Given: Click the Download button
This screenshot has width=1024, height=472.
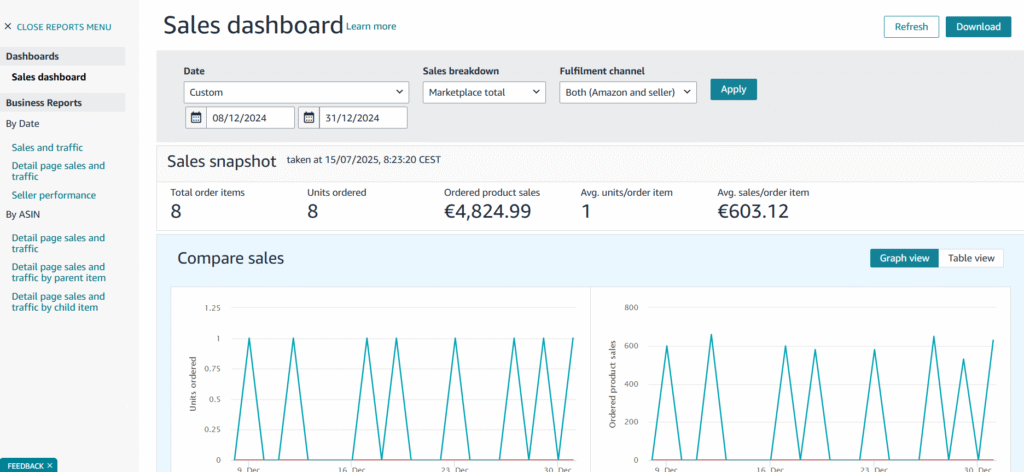Looking at the screenshot, I should point(977,27).
